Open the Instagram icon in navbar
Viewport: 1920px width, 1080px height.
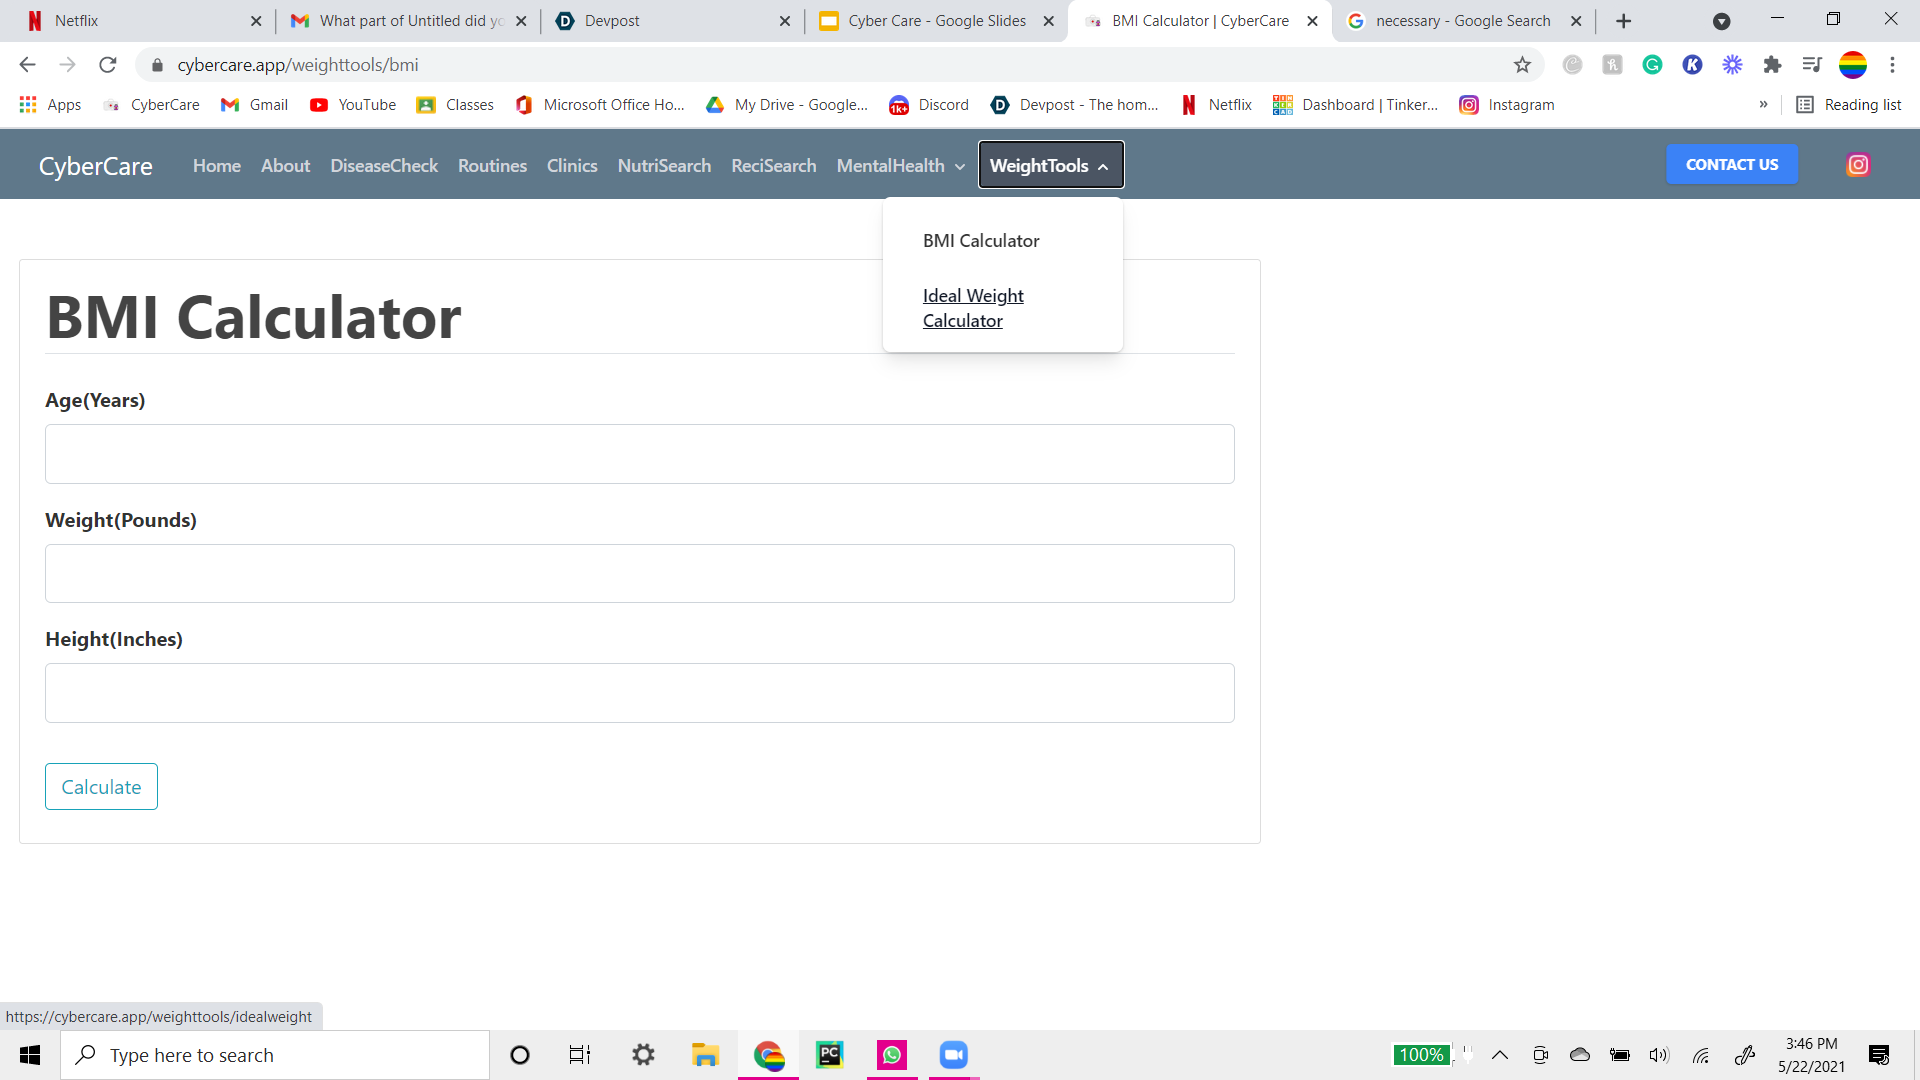coord(1858,165)
